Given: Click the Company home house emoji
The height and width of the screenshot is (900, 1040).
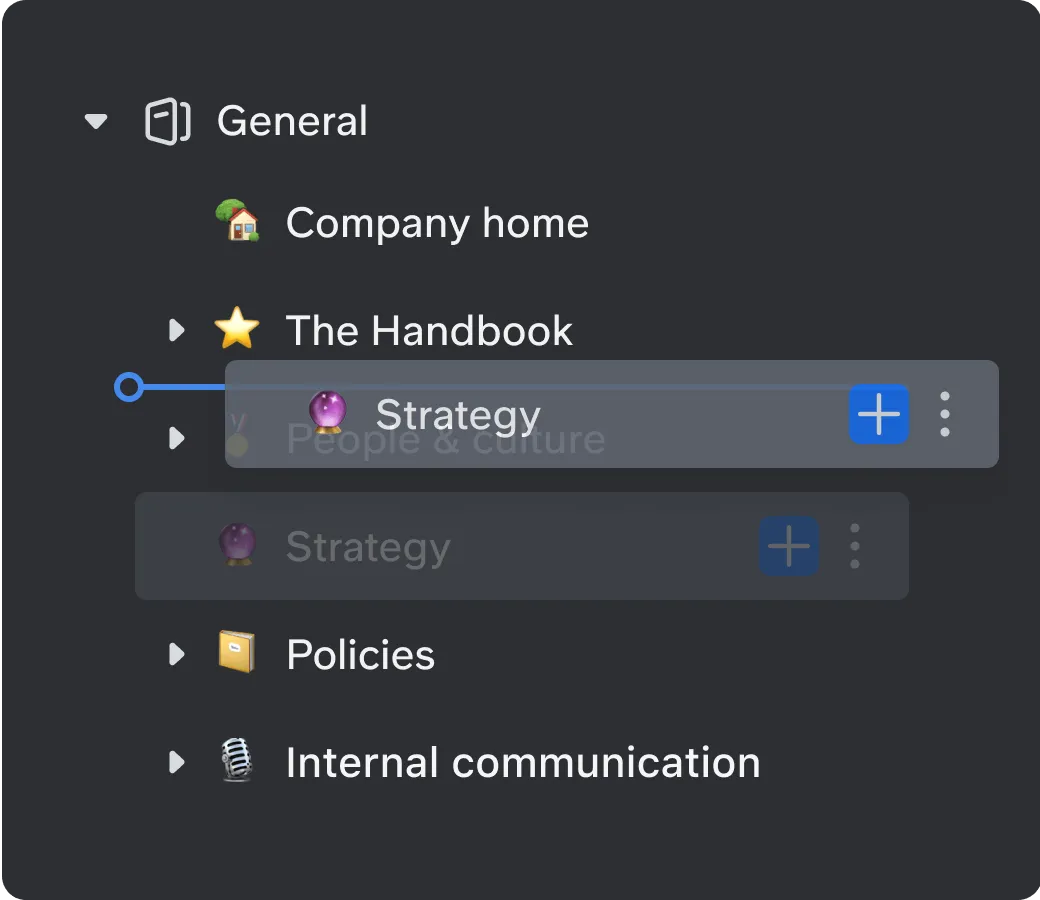Looking at the screenshot, I should [237, 221].
